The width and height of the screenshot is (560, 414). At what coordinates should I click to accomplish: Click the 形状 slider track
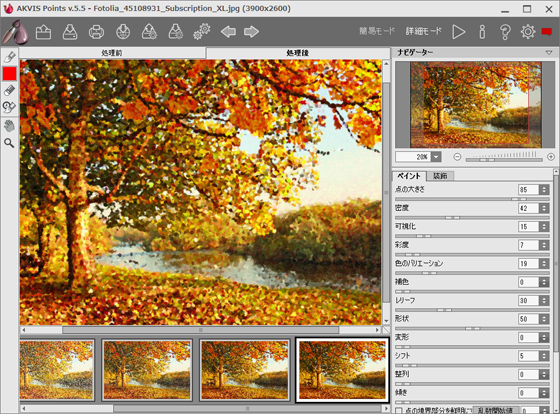pyautogui.click(x=472, y=328)
